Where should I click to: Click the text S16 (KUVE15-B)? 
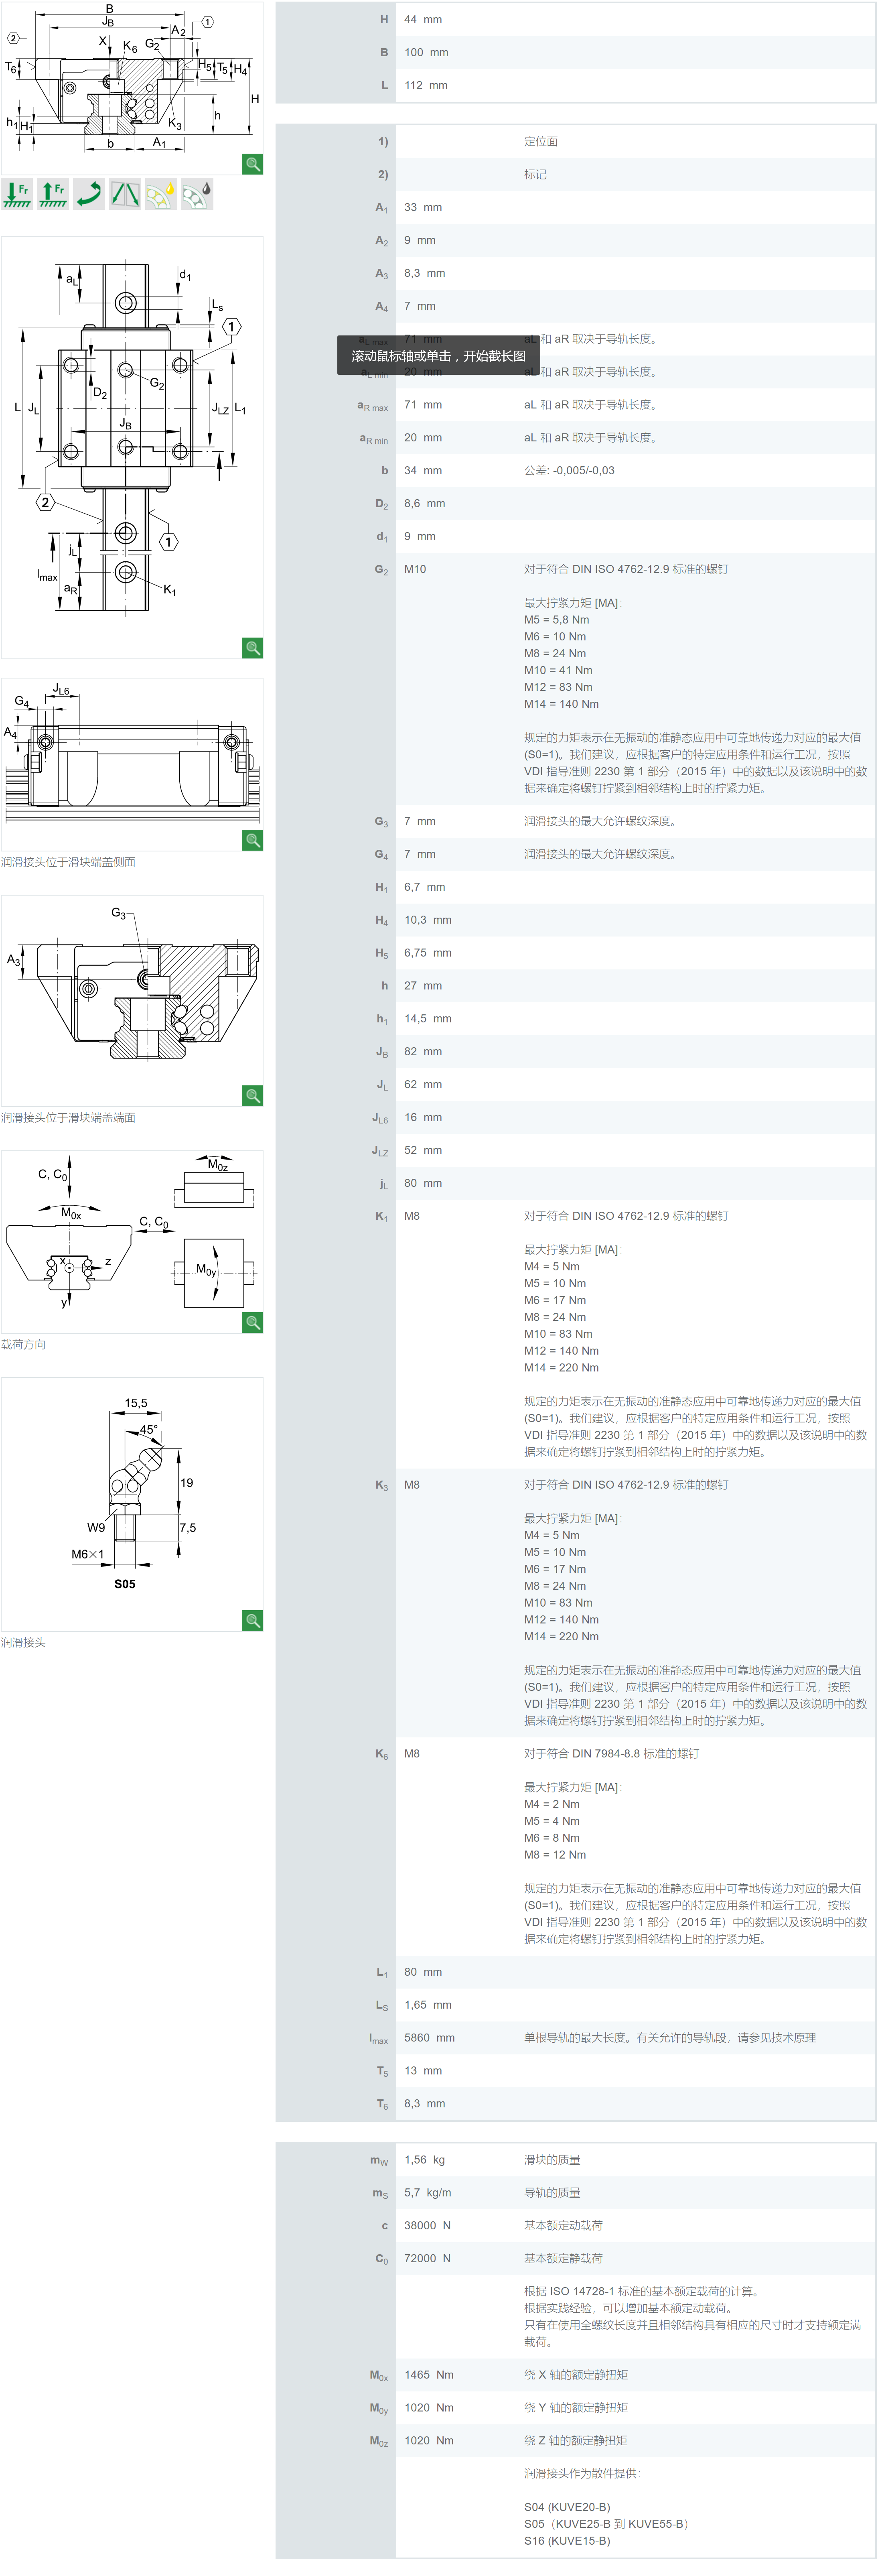click(567, 2542)
